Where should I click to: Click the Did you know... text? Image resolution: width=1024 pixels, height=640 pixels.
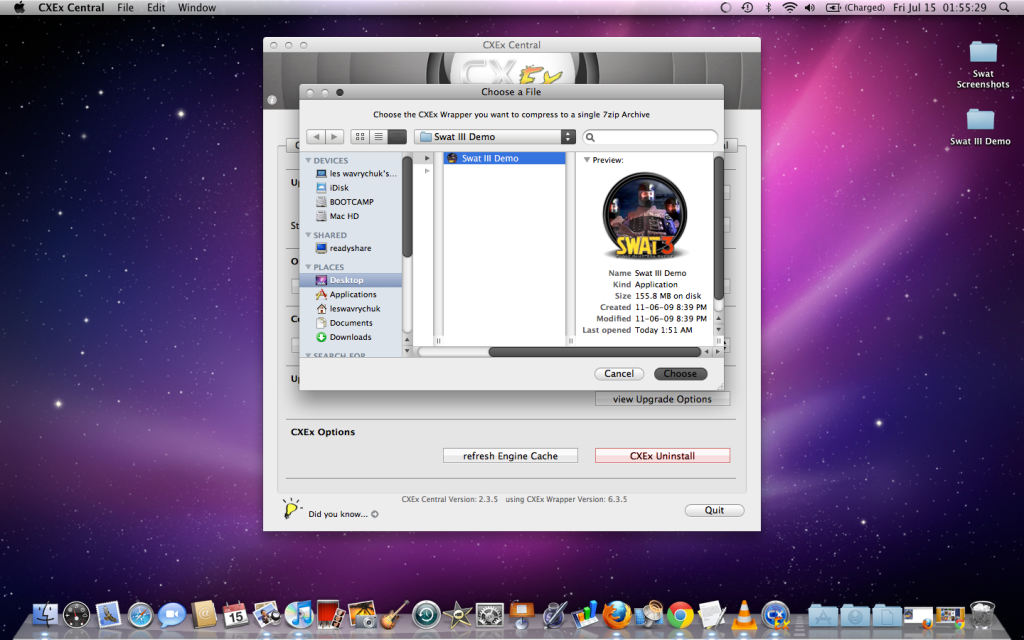338,515
